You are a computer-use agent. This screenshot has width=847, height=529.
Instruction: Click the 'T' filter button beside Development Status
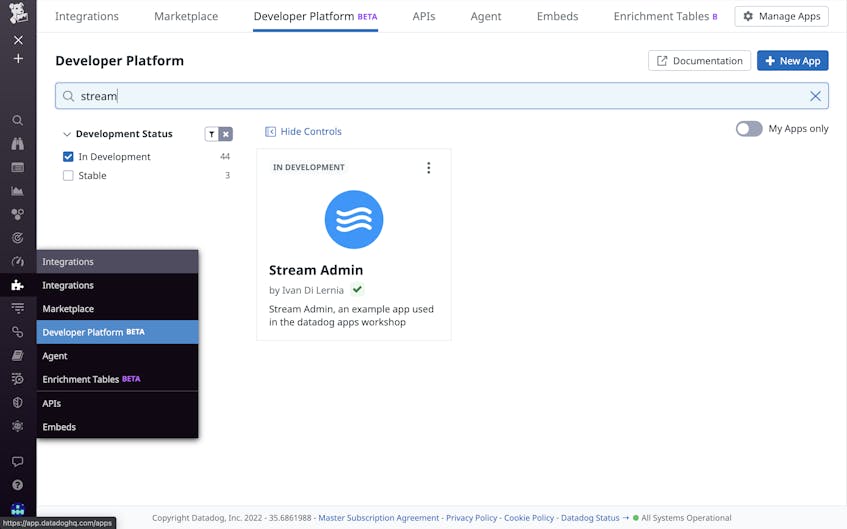[x=212, y=134]
